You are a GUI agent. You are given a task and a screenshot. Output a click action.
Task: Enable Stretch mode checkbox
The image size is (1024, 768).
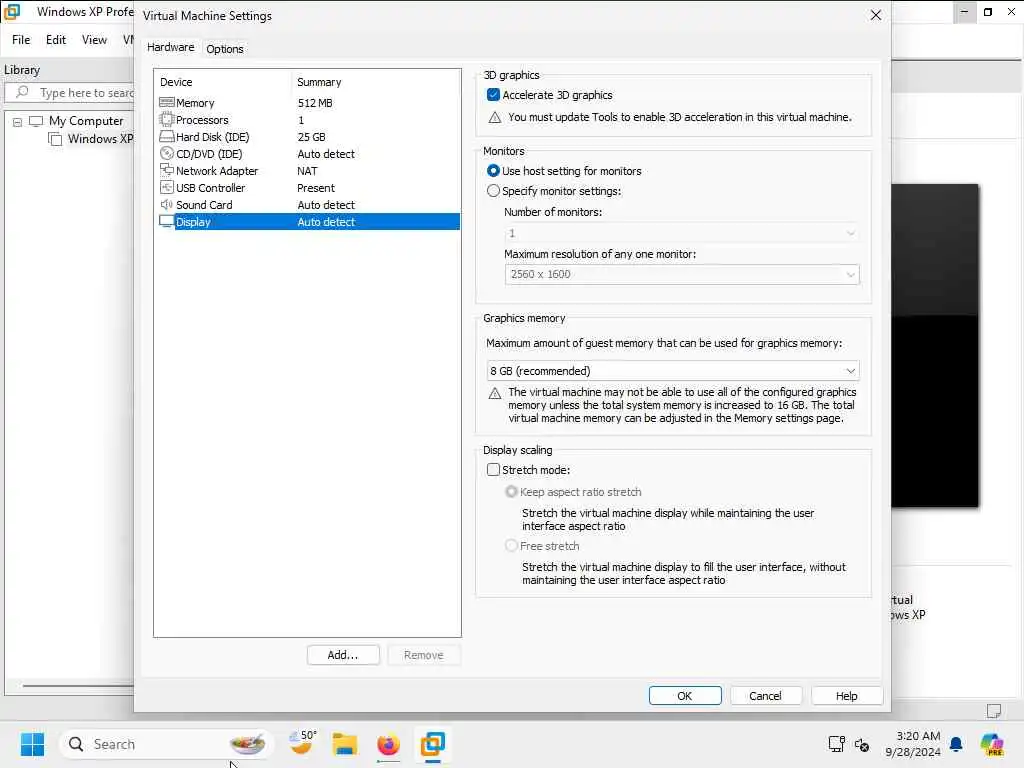coord(494,470)
